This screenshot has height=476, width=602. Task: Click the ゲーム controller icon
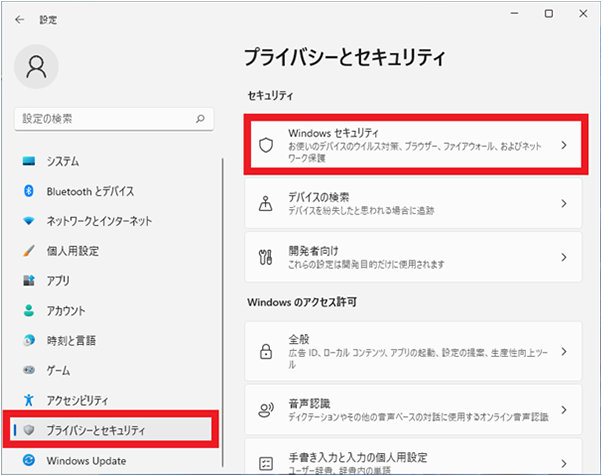pos(29,370)
